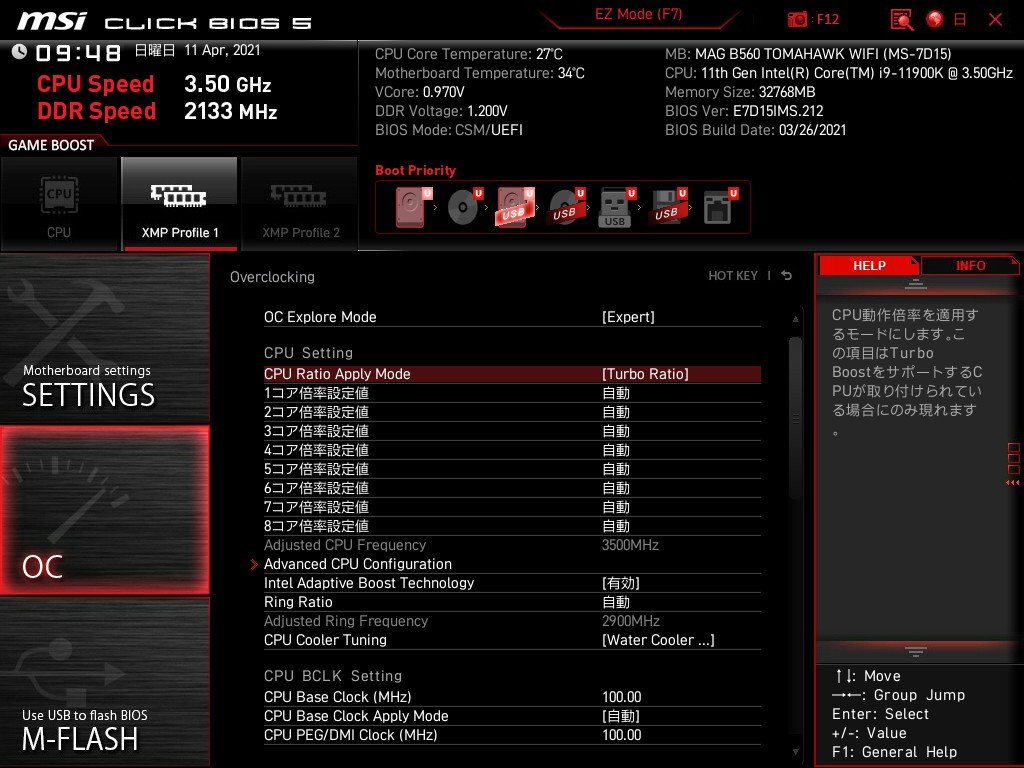This screenshot has width=1024, height=768.
Task: Edit the 1コア倍率設定値 ratio field
Action: click(512, 393)
